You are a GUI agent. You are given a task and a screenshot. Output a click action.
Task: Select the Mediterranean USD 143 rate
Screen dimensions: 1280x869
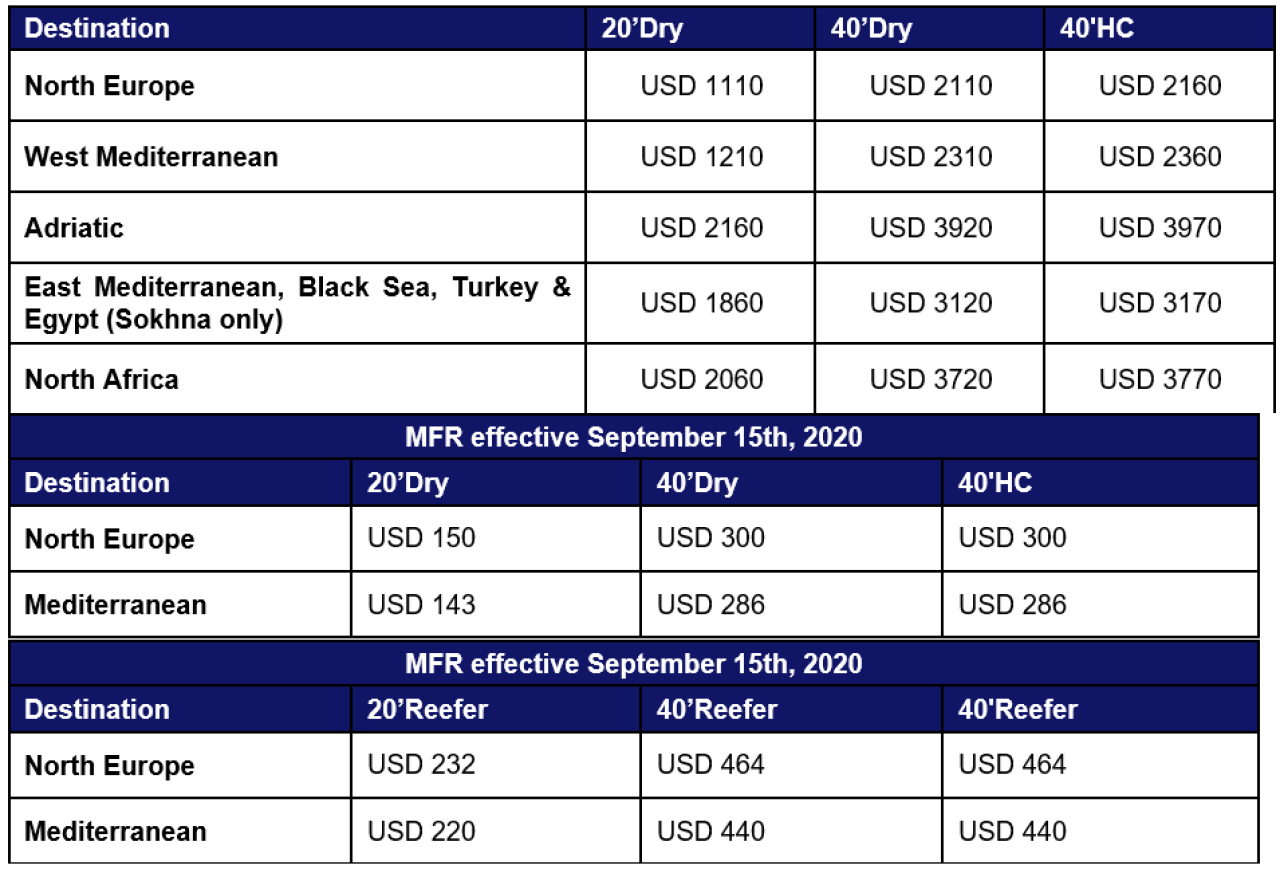(496, 604)
